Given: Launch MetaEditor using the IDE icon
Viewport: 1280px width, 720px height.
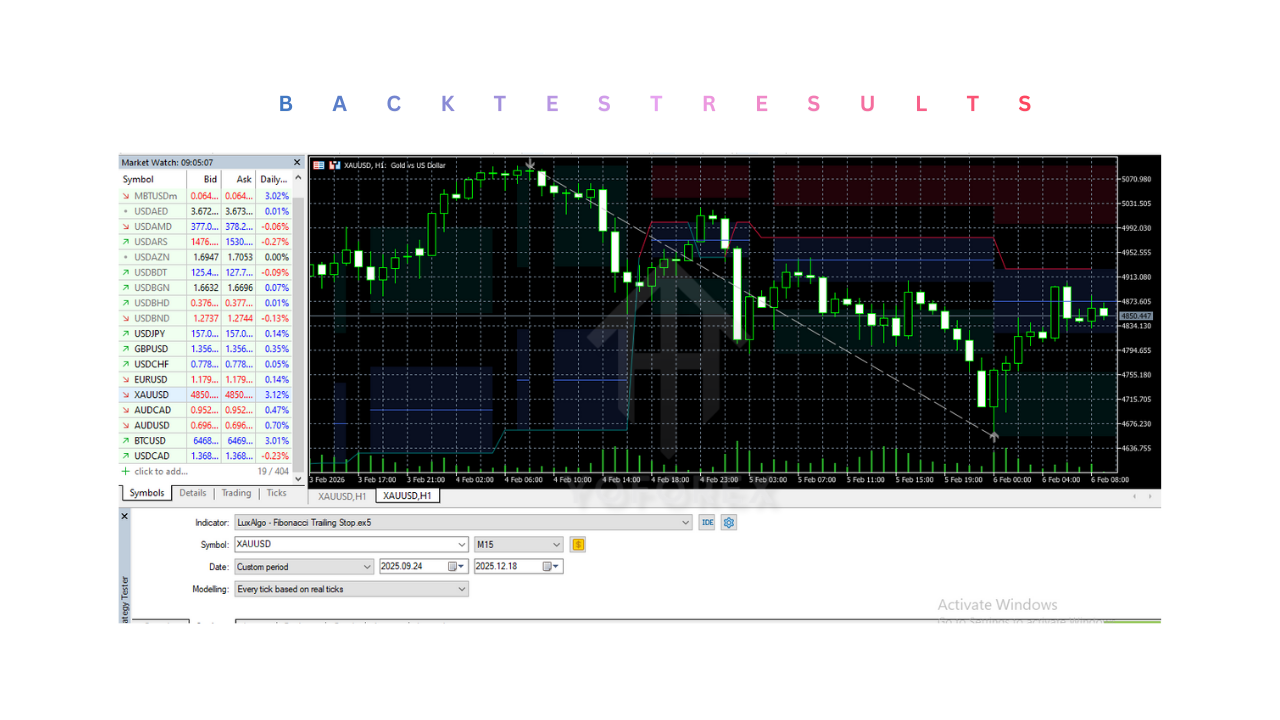Looking at the screenshot, I should pos(708,522).
